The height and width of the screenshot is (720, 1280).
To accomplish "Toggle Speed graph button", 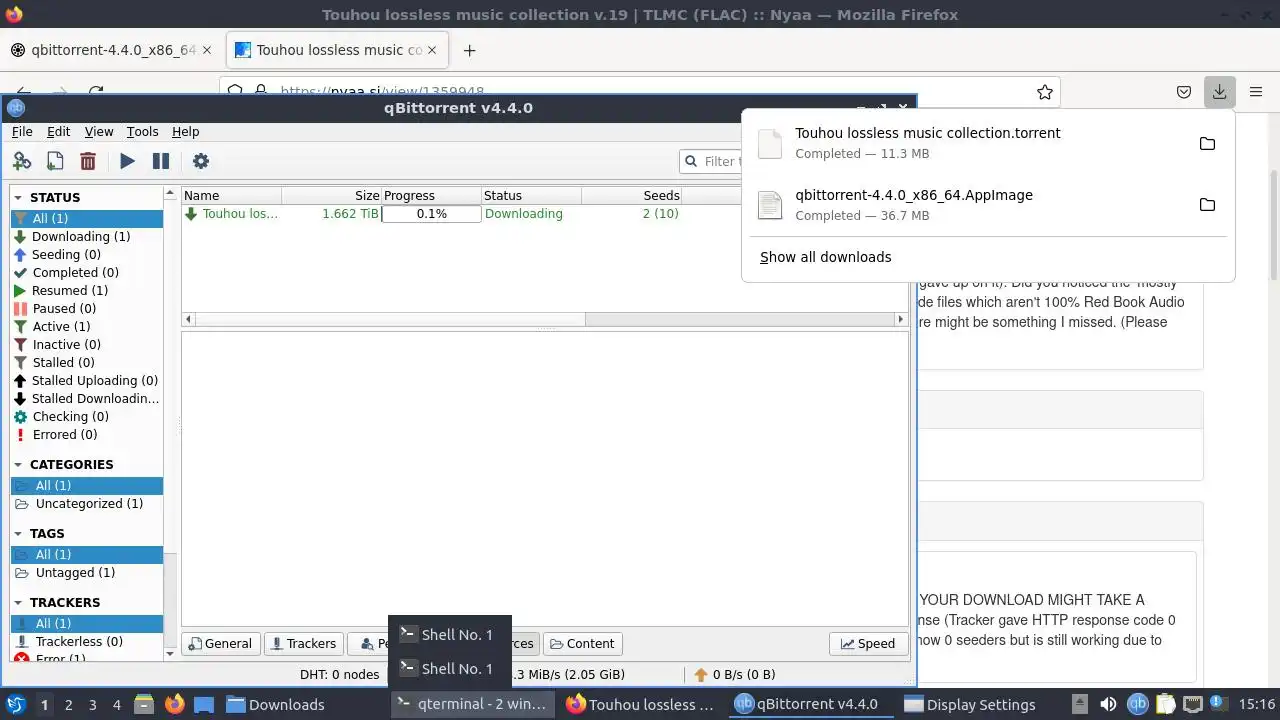I will [868, 643].
